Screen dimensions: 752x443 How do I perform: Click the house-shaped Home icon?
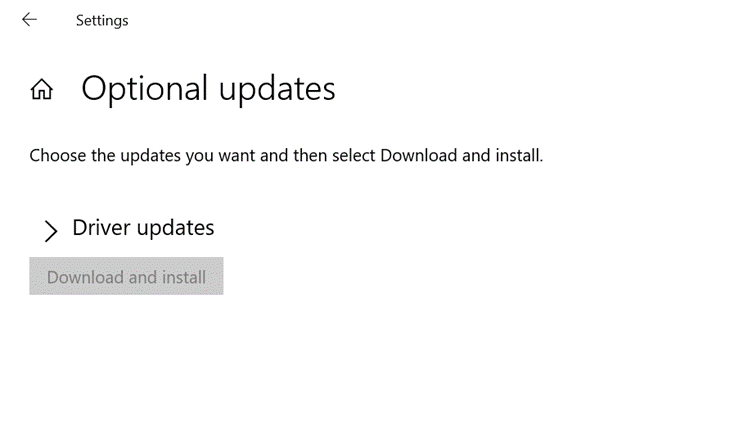pyautogui.click(x=42, y=90)
